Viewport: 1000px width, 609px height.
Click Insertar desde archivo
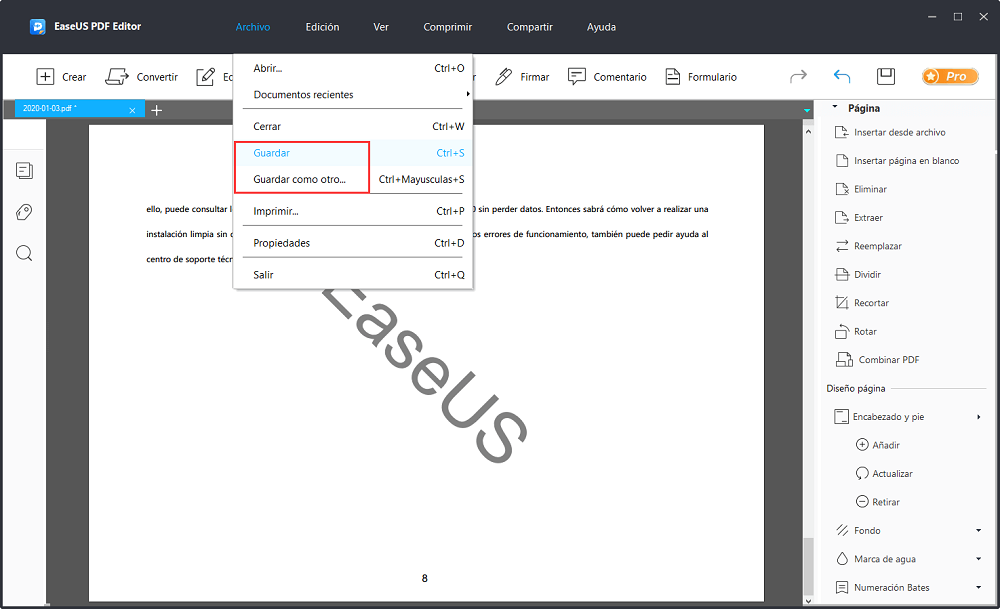click(890, 133)
